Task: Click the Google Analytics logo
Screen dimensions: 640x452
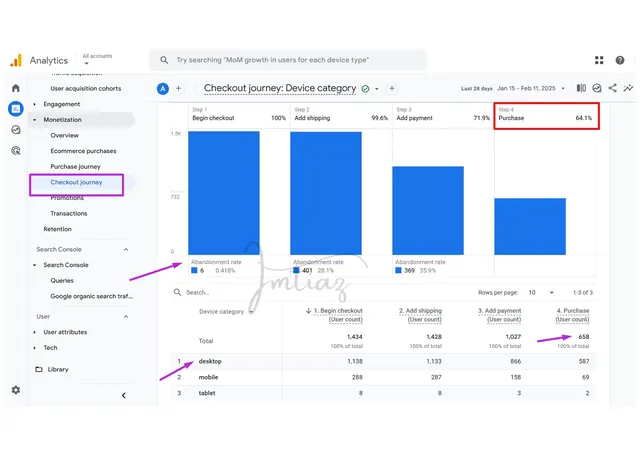Action: [16, 60]
